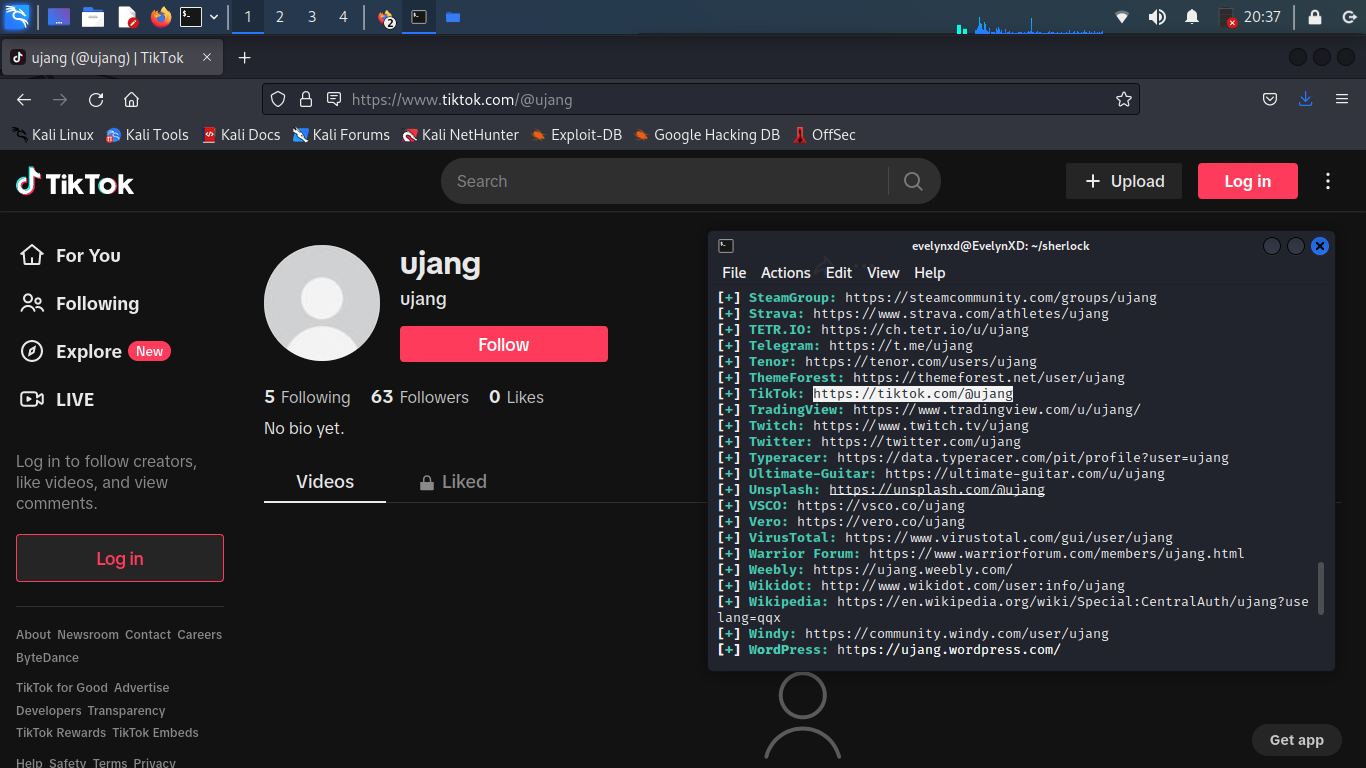Image resolution: width=1366 pixels, height=768 pixels.
Task: View ujang's 5 Following count
Action: coord(307,397)
